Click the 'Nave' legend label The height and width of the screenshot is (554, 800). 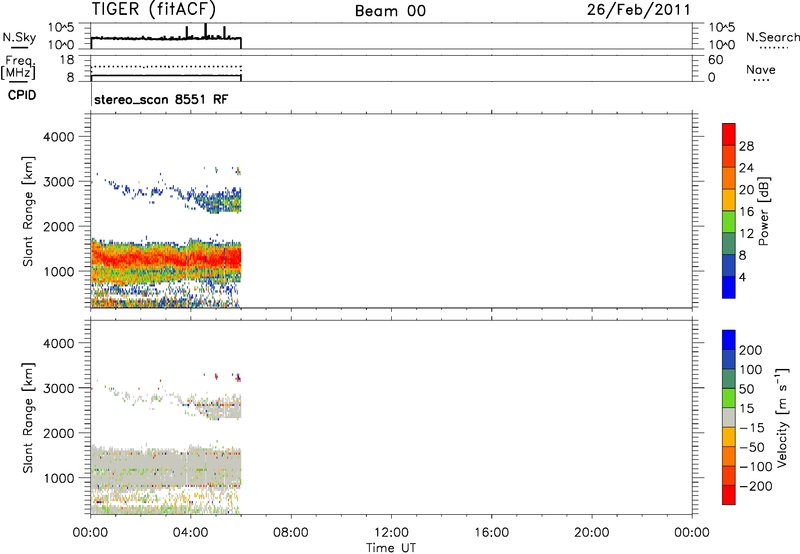[x=761, y=69]
